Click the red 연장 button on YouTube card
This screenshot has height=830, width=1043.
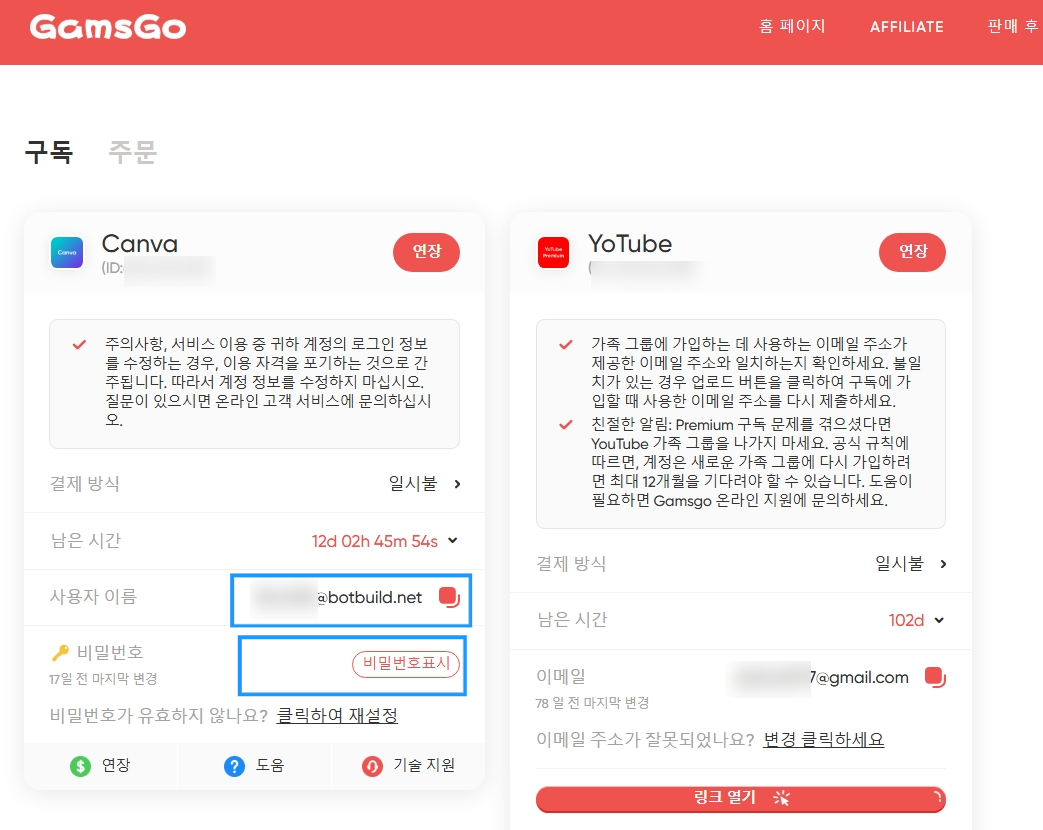(913, 252)
